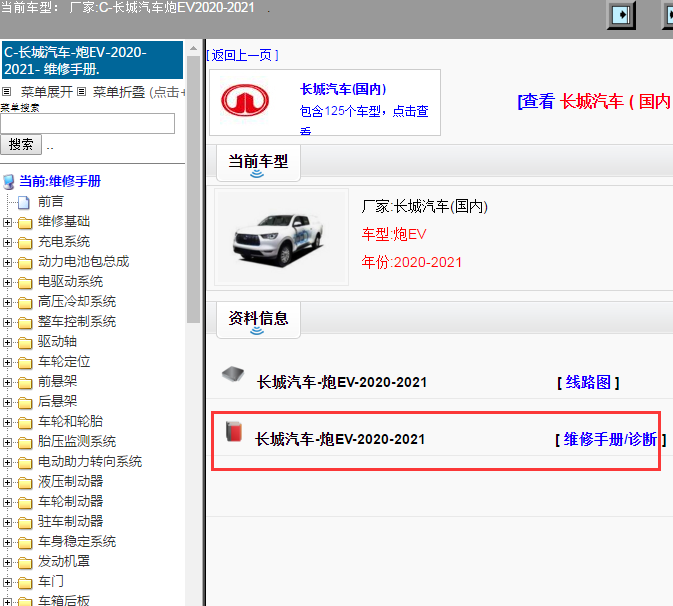Viewport: 673px width, 606px height.
Task: Click the 当前:维修手册 root icon
Action: click(x=8, y=182)
